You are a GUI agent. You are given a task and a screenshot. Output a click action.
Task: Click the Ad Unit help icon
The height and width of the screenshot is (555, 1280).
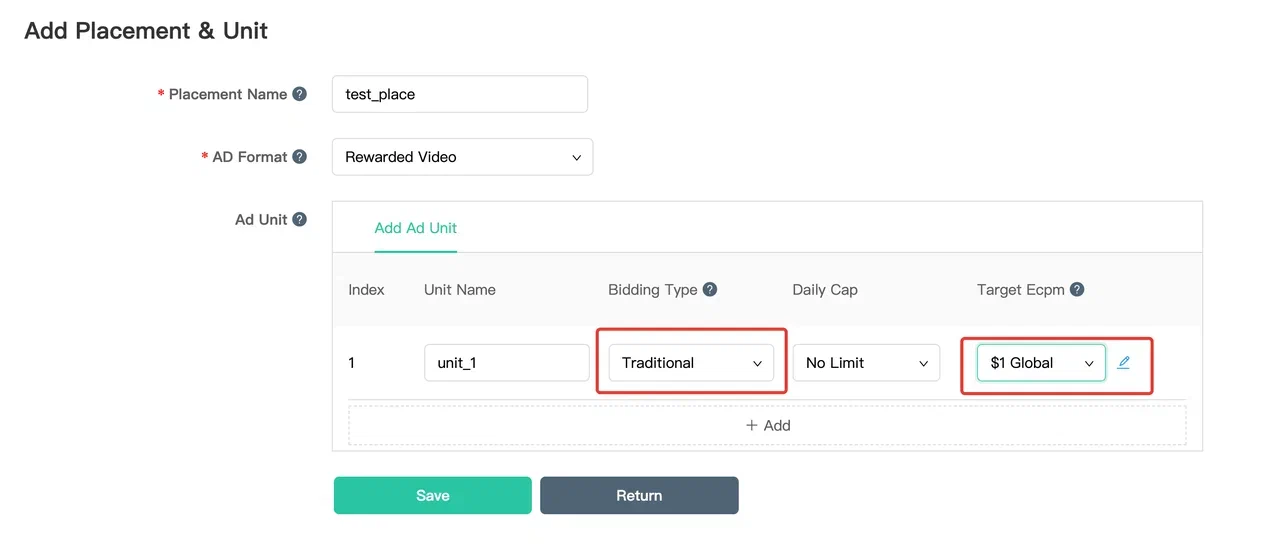(300, 220)
